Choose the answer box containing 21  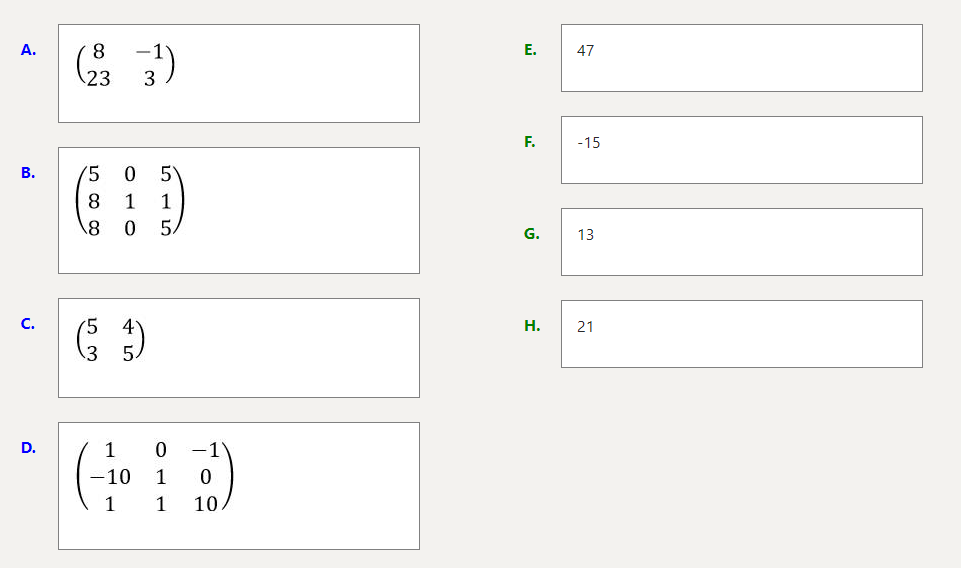pyautogui.click(x=741, y=334)
